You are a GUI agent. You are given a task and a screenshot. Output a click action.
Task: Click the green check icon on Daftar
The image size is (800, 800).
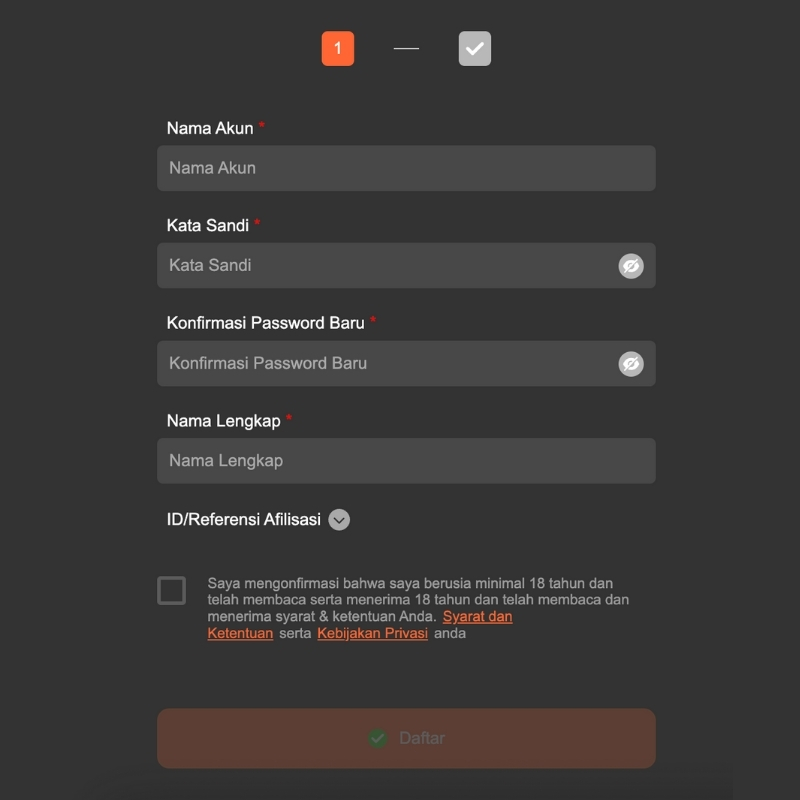point(378,739)
